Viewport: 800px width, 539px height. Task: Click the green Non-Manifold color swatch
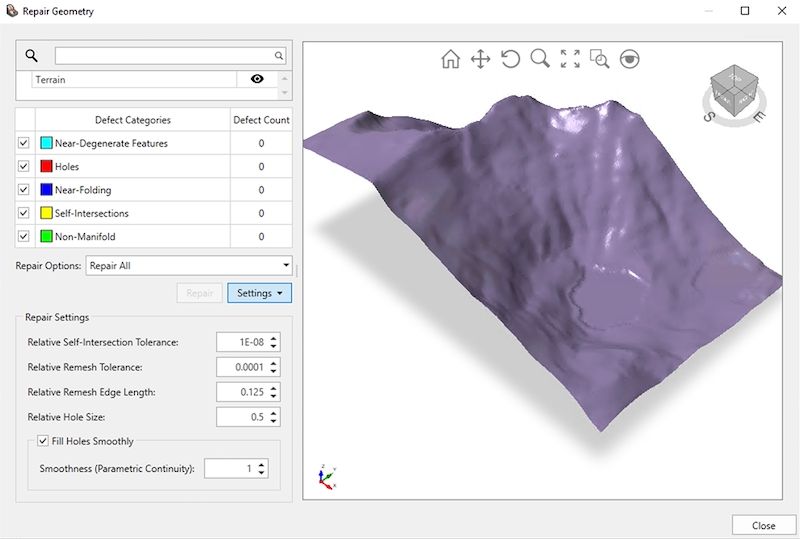46,236
